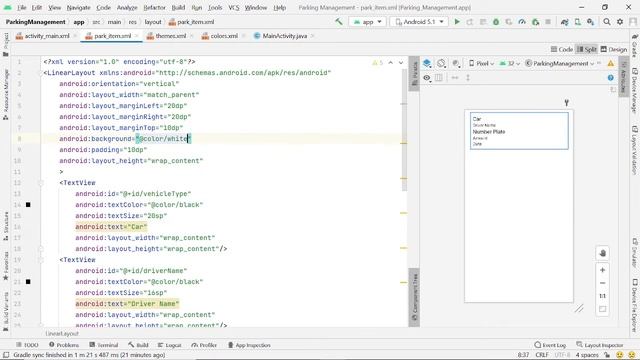Open the Event Log
The height and width of the screenshot is (360, 640).
pos(550,345)
